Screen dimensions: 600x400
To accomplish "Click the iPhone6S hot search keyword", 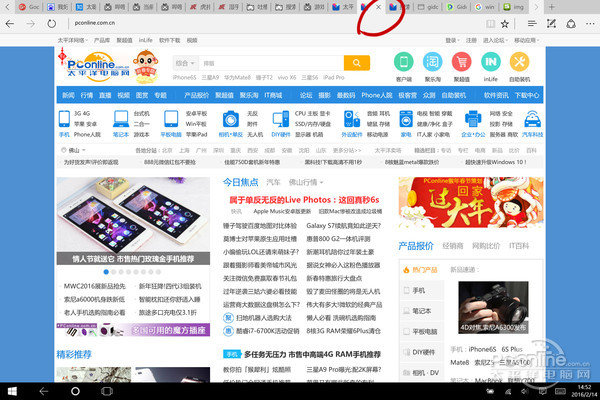I will 184,77.
